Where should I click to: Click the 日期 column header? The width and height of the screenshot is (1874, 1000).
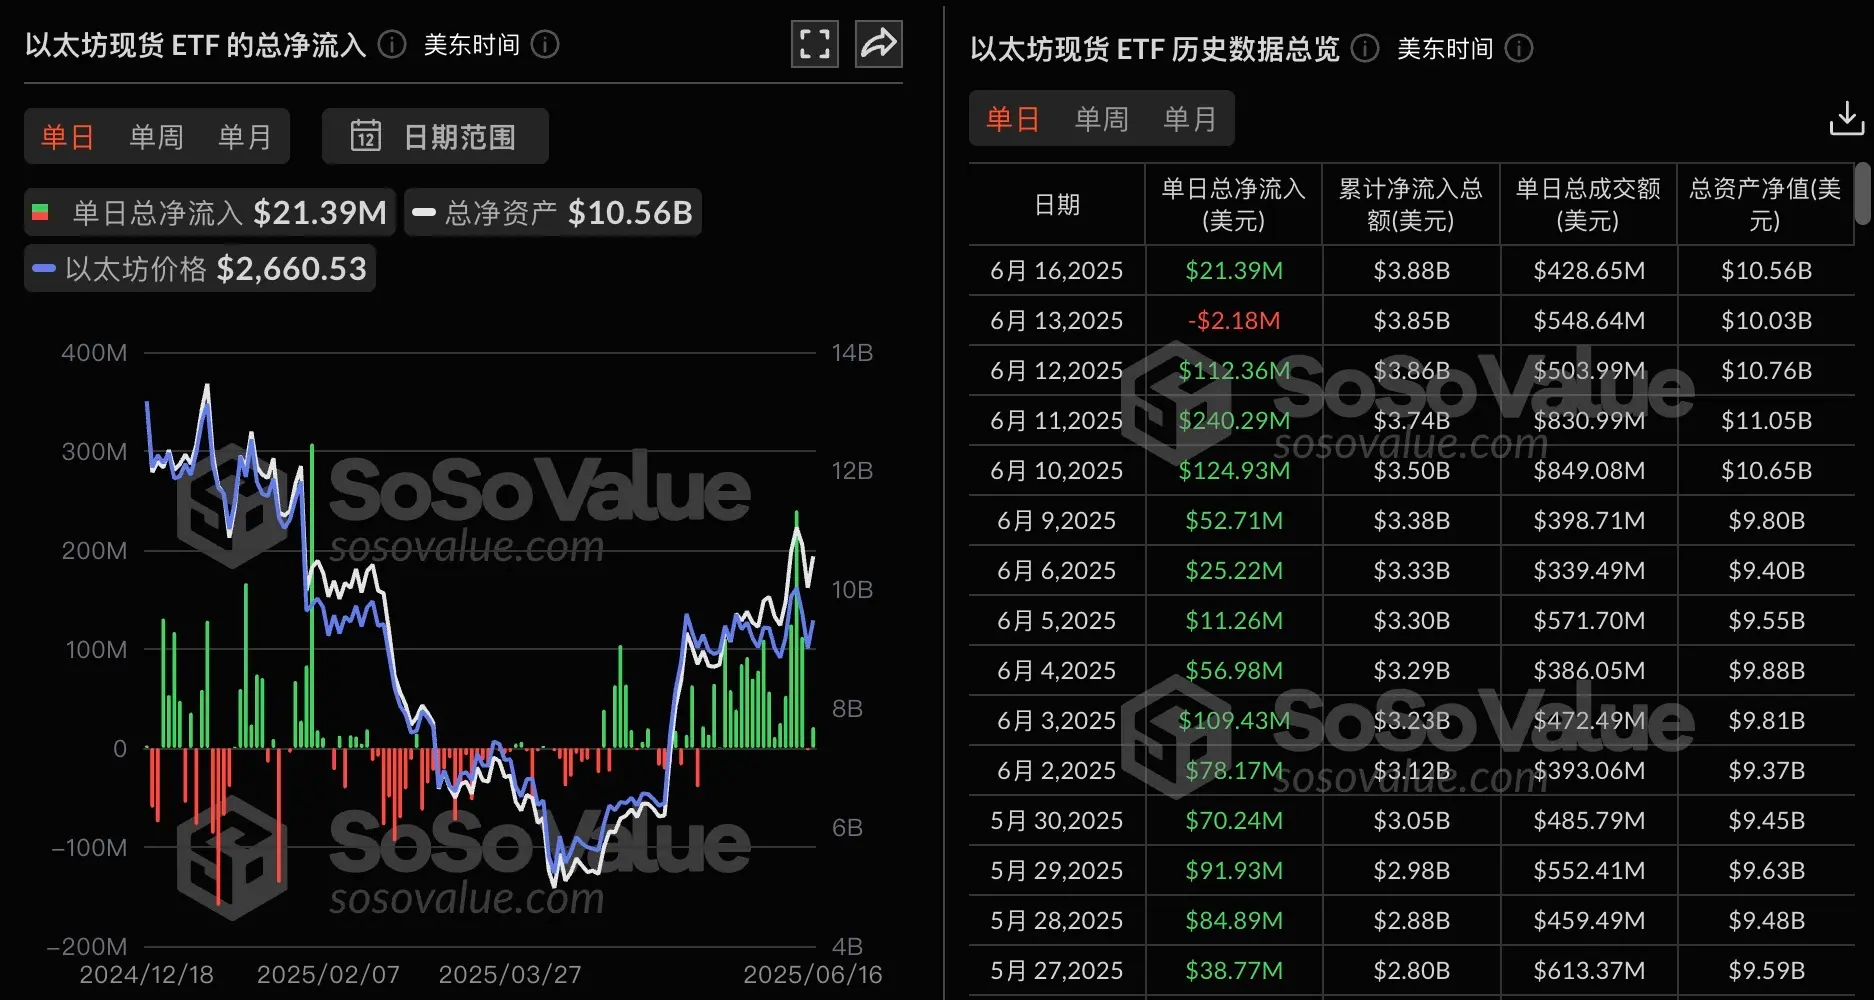(1057, 205)
